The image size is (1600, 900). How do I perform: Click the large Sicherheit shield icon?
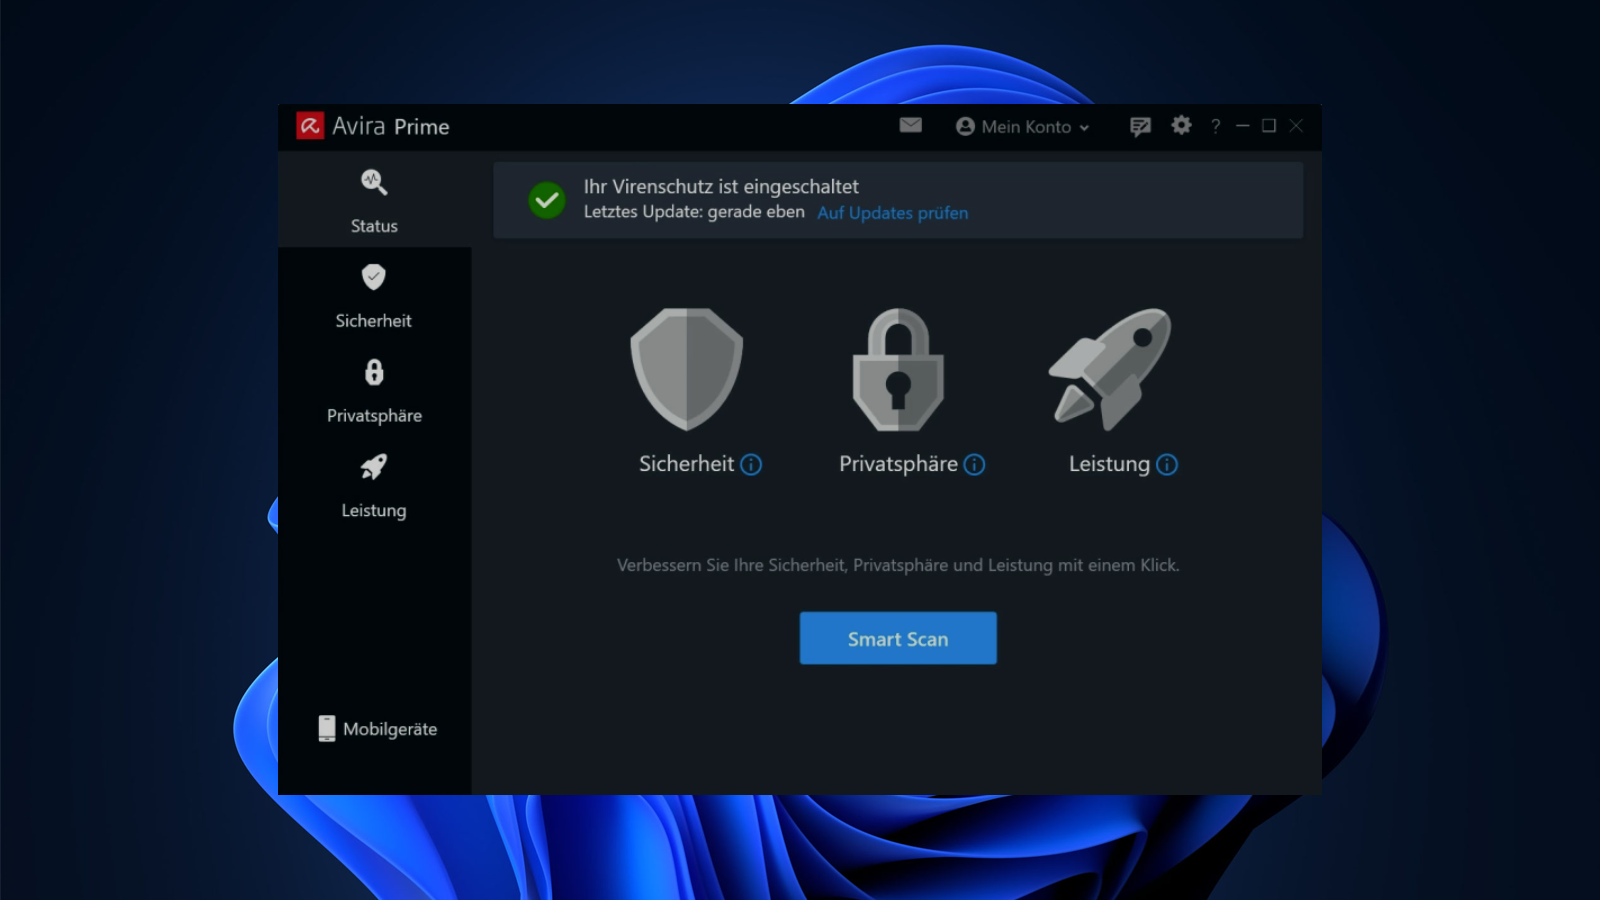click(x=687, y=369)
